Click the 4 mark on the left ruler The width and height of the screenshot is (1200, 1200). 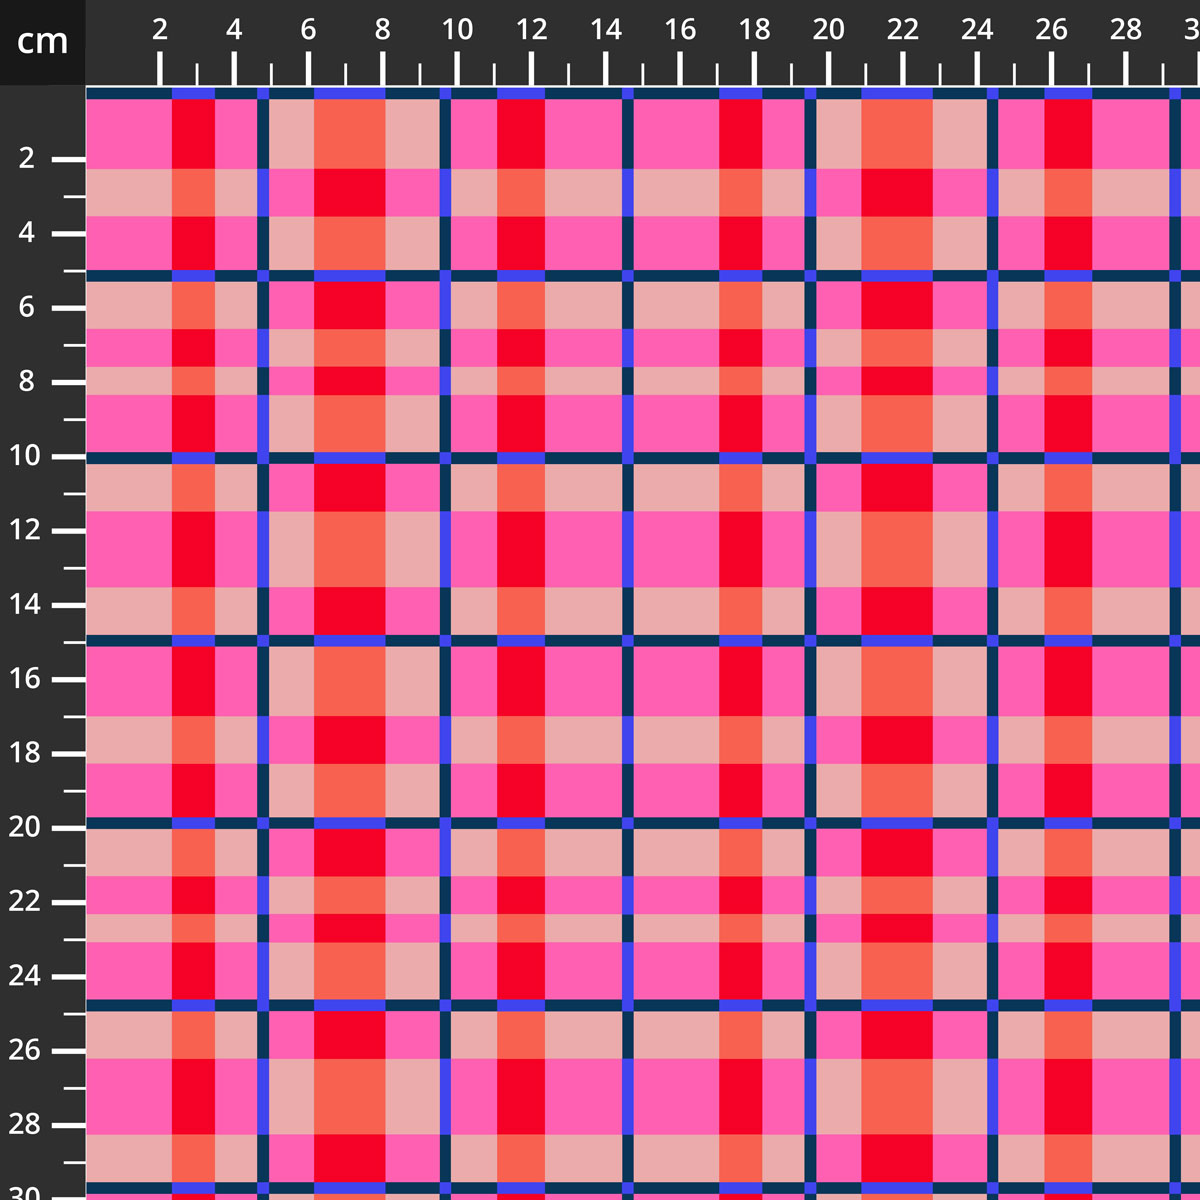tap(27, 233)
